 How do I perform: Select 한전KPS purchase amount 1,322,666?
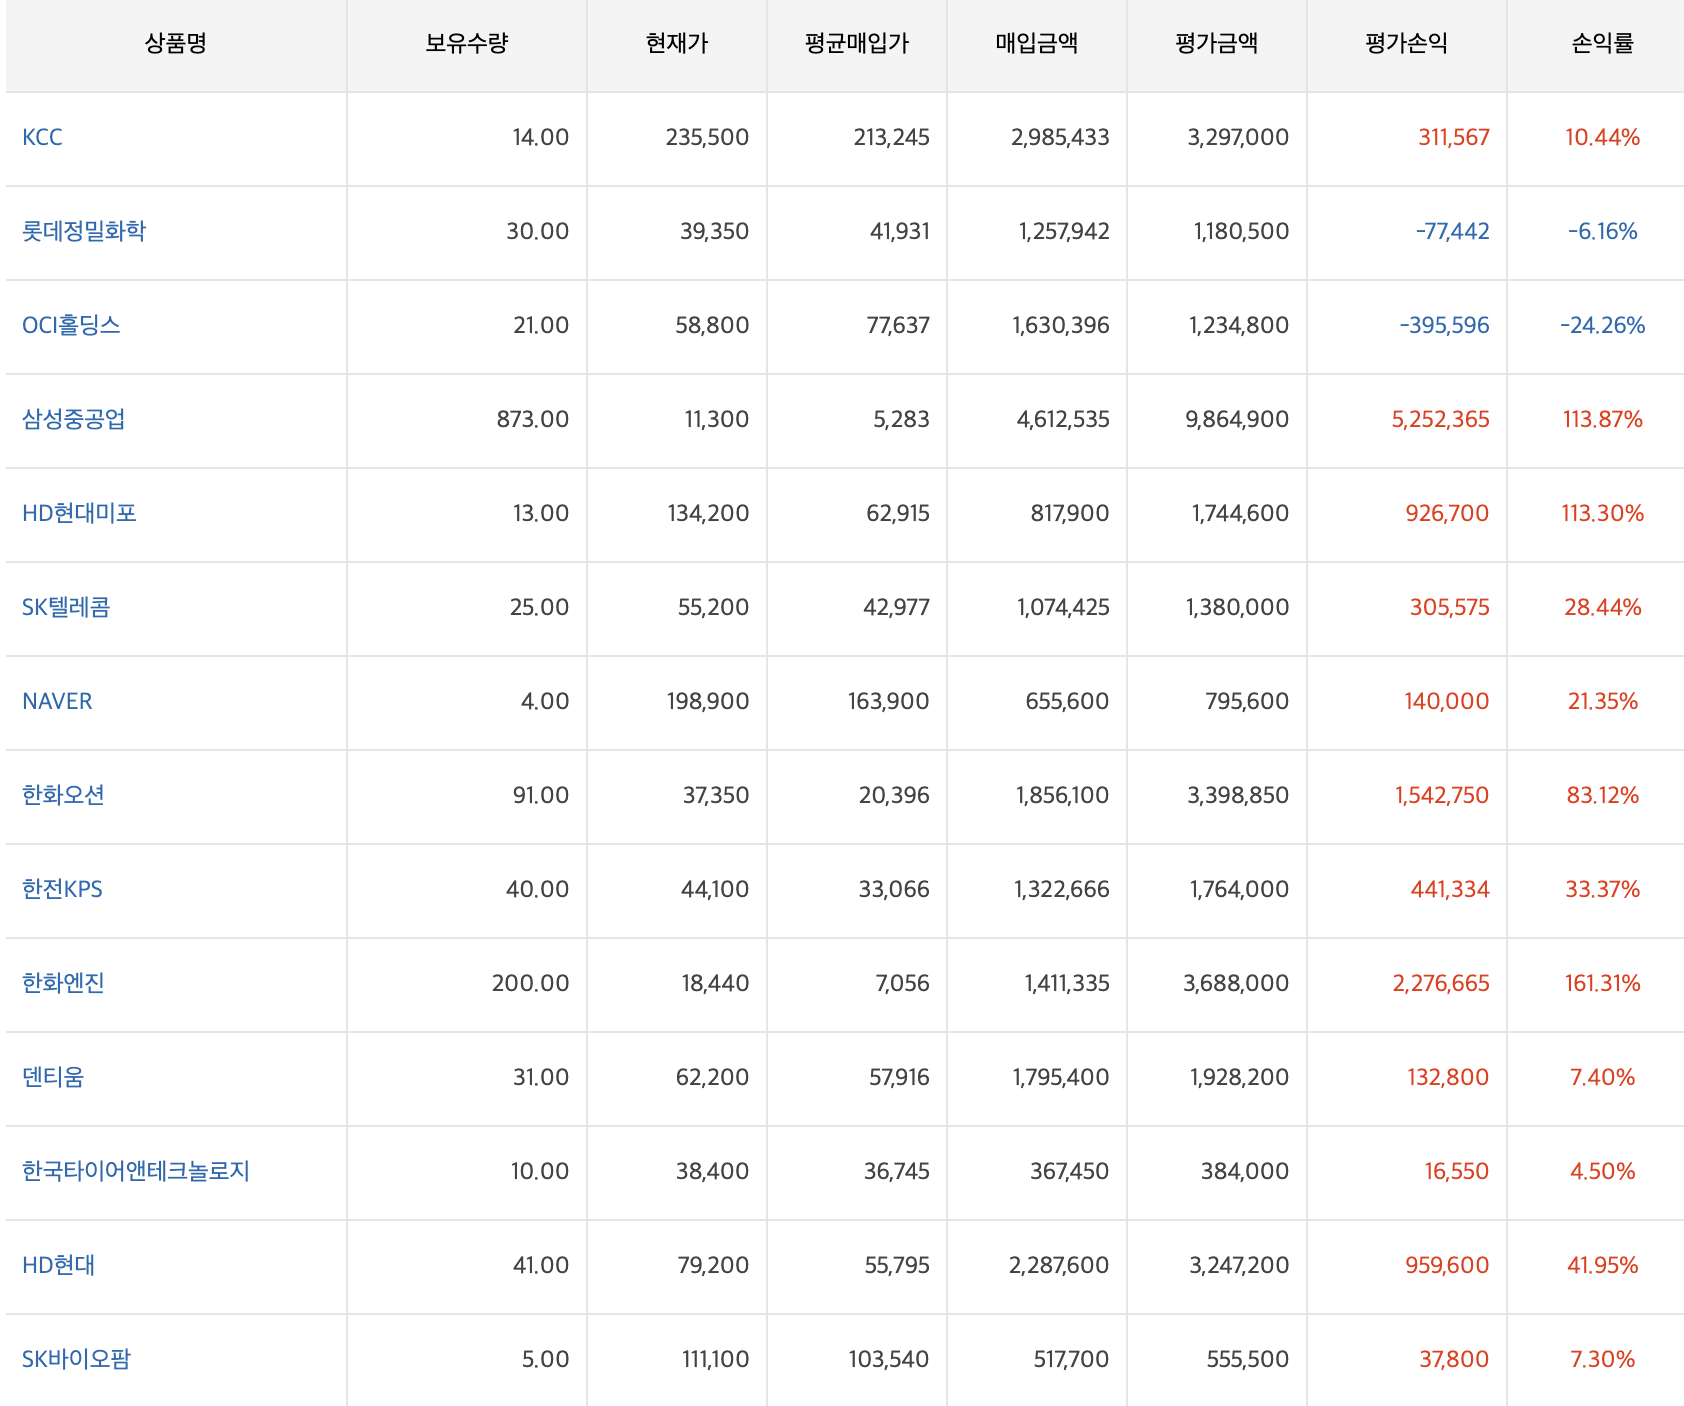tap(1062, 890)
